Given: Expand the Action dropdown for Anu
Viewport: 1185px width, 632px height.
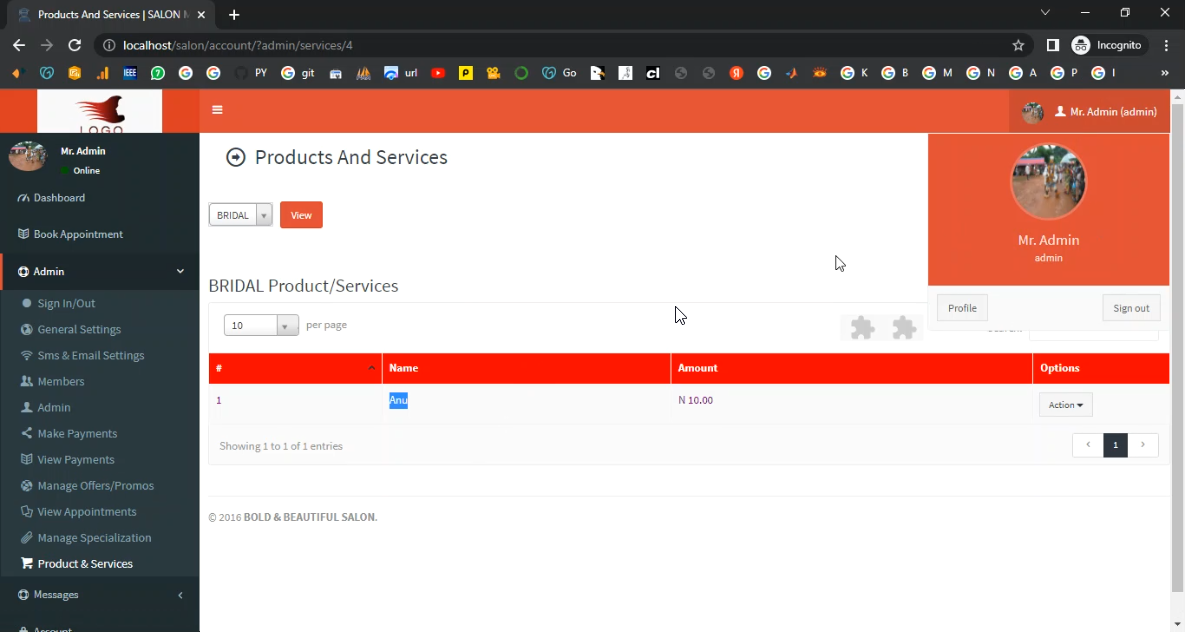Looking at the screenshot, I should 1065,405.
